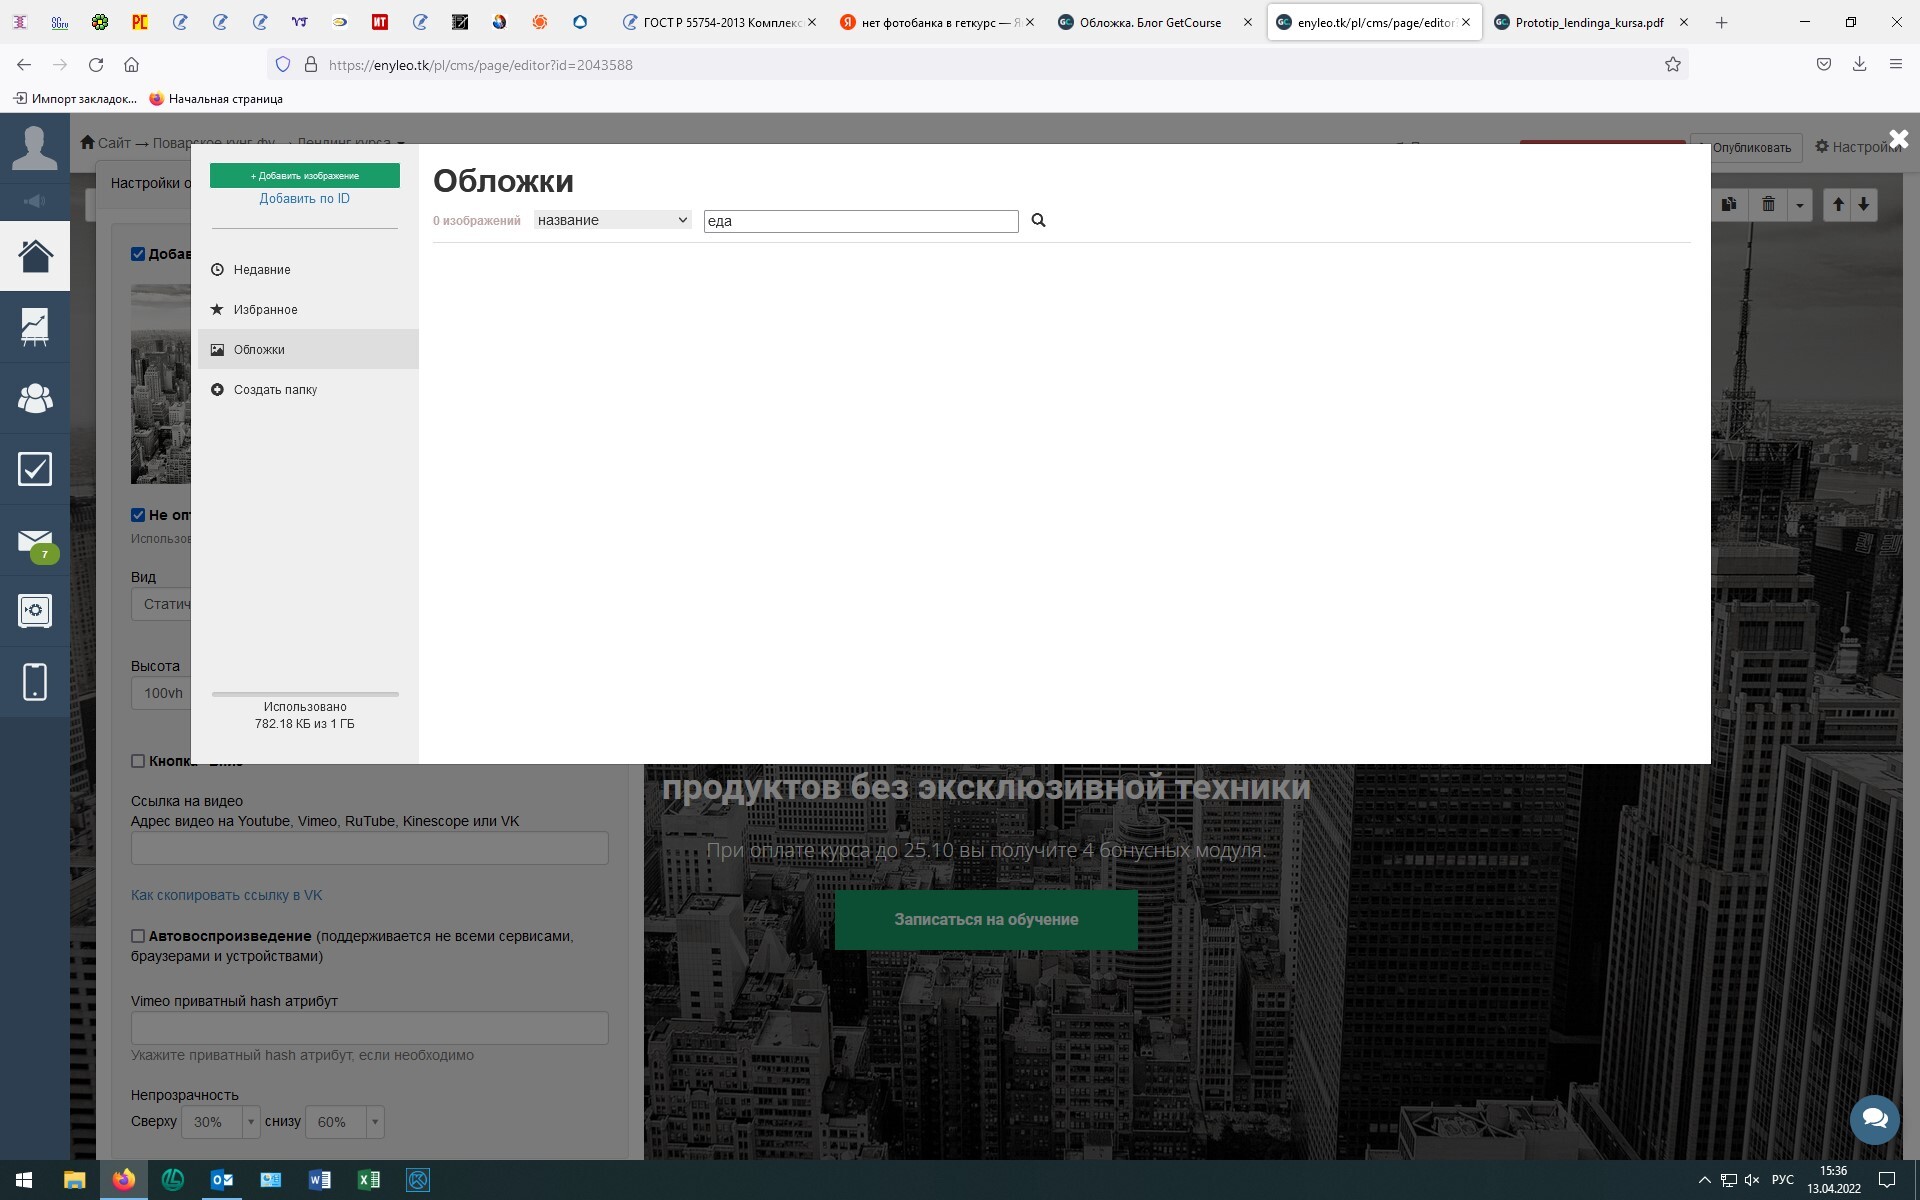Open the mail icon with badge 7
The height and width of the screenshot is (1200, 1920).
[35, 541]
